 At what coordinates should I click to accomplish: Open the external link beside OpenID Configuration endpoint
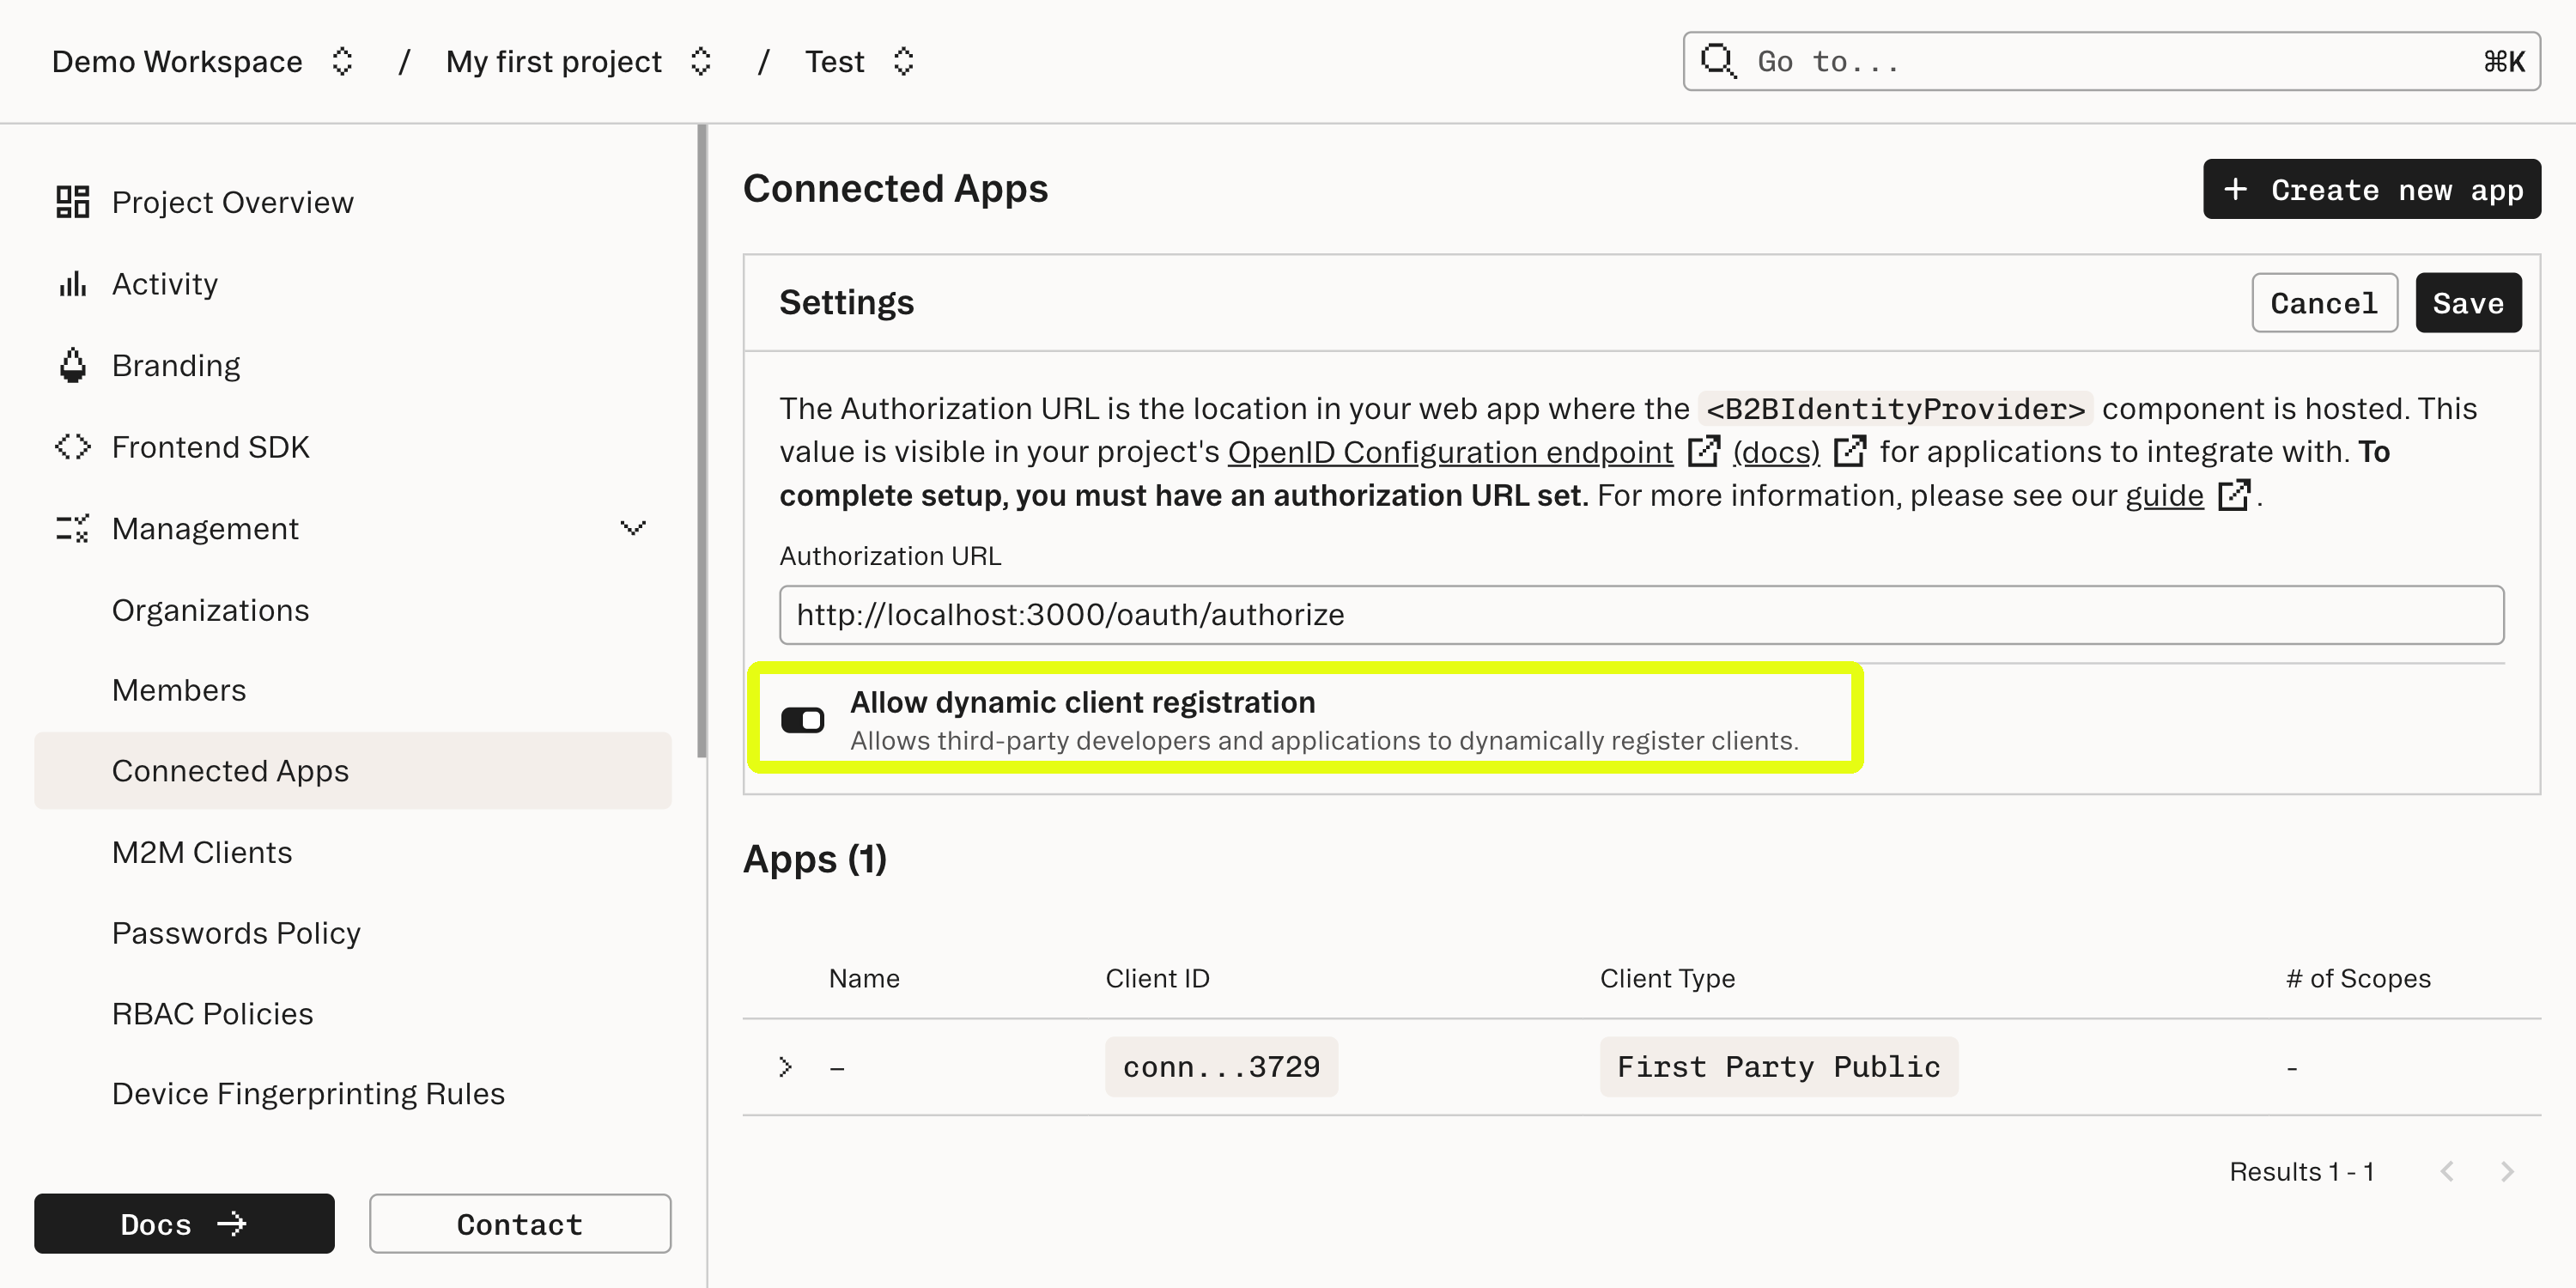pos(1705,451)
